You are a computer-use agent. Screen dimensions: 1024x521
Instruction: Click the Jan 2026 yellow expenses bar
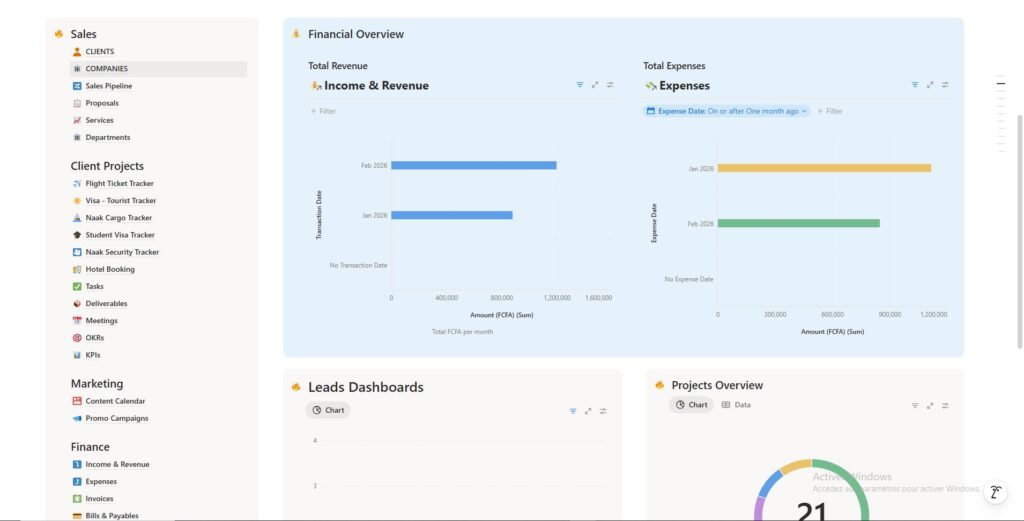click(x=823, y=168)
